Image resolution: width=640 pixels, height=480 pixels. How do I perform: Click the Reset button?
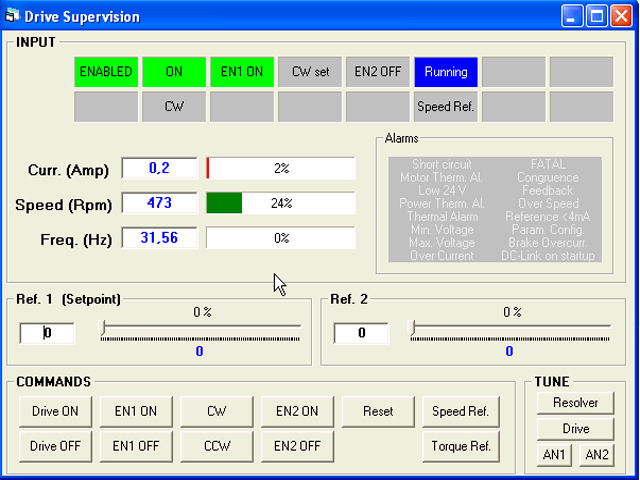[x=378, y=411]
